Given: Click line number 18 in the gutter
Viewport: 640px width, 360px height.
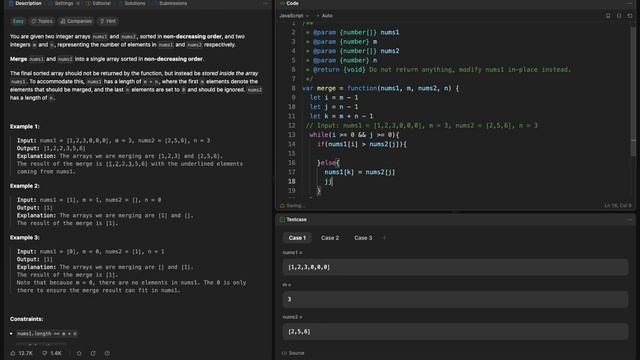Looking at the screenshot, I should (292, 181).
